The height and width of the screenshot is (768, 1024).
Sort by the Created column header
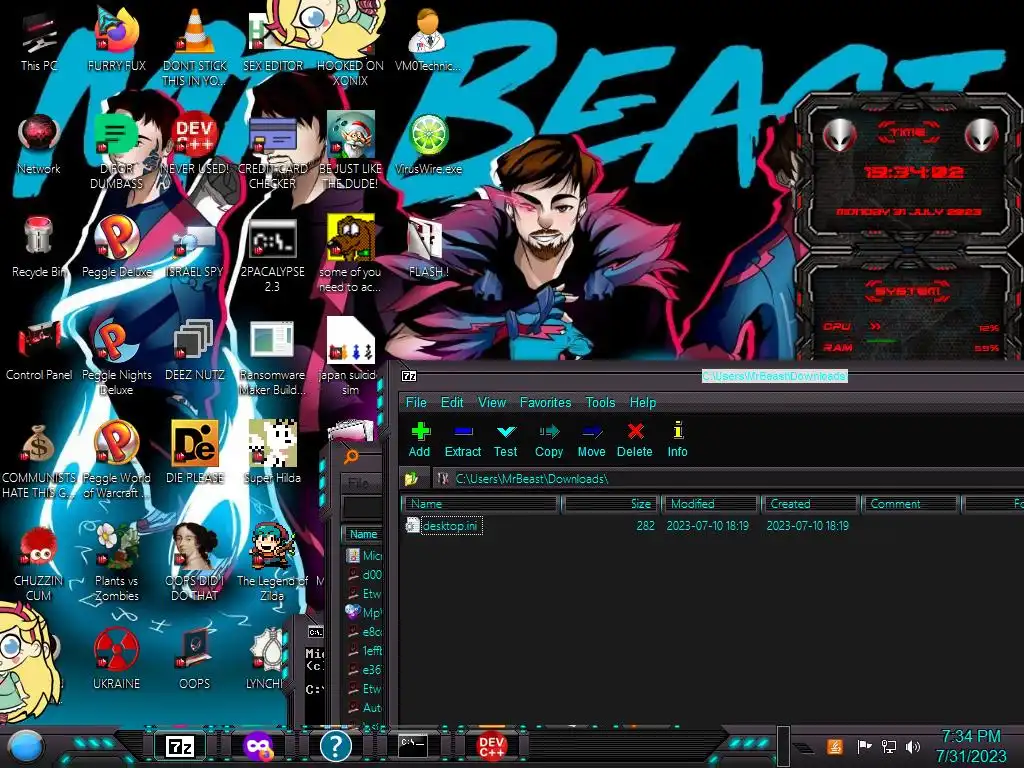(x=809, y=504)
